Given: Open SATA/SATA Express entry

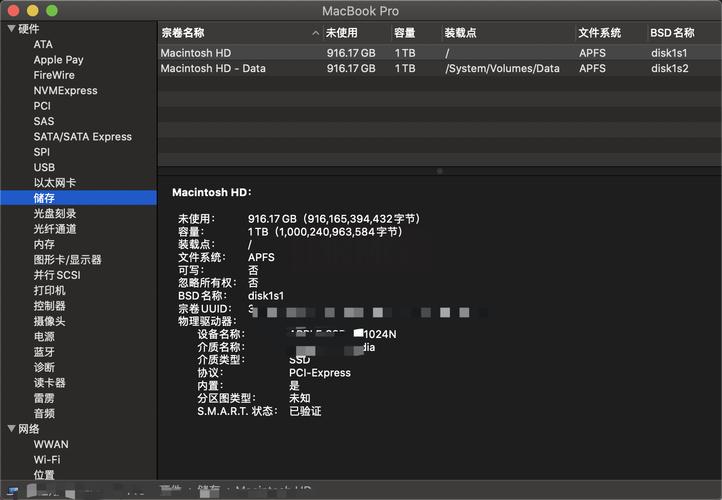Looking at the screenshot, I should pyautogui.click(x=82, y=137).
